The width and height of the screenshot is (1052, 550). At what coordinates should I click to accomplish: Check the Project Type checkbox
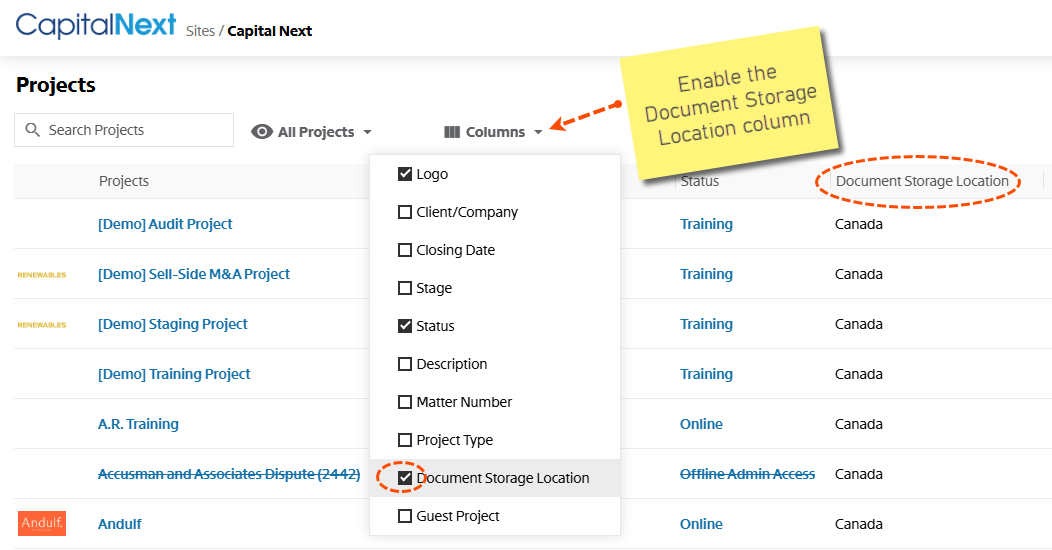405,440
